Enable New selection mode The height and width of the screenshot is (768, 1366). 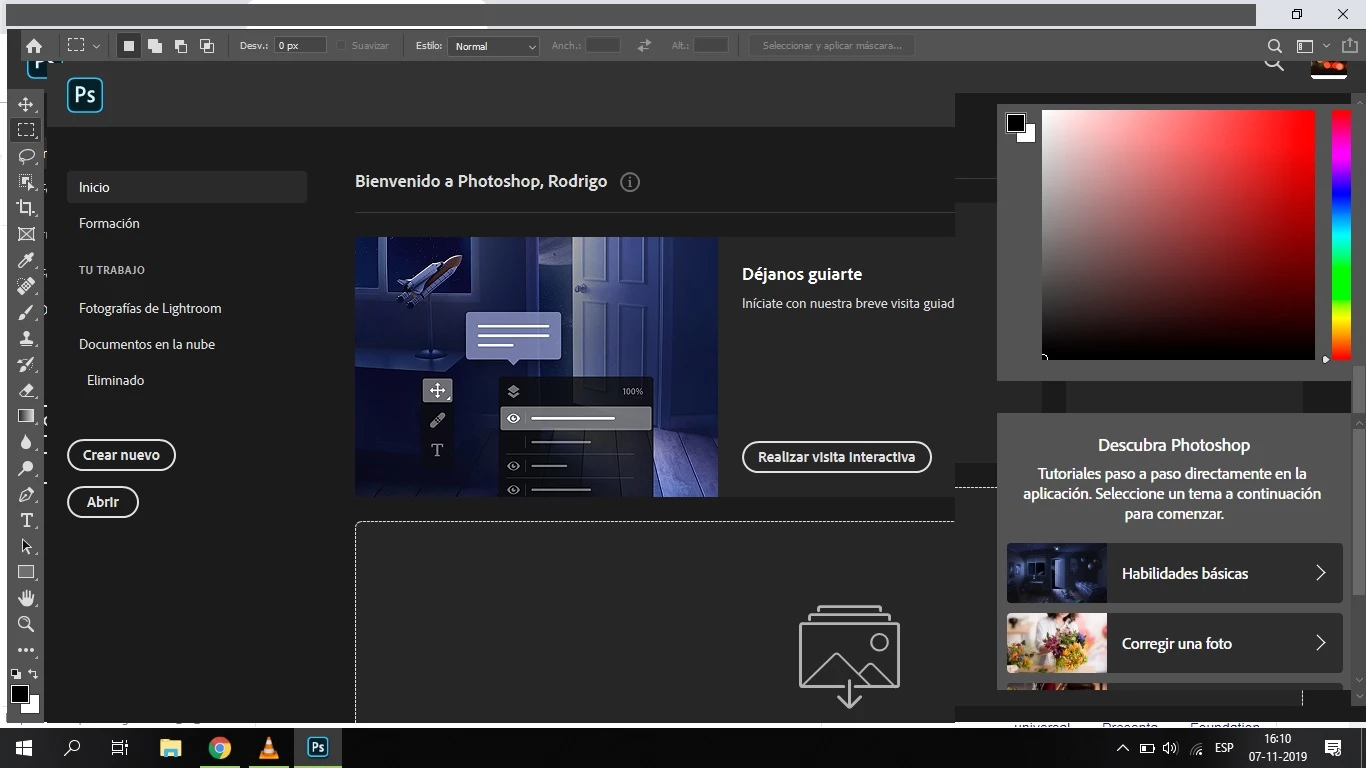point(129,46)
